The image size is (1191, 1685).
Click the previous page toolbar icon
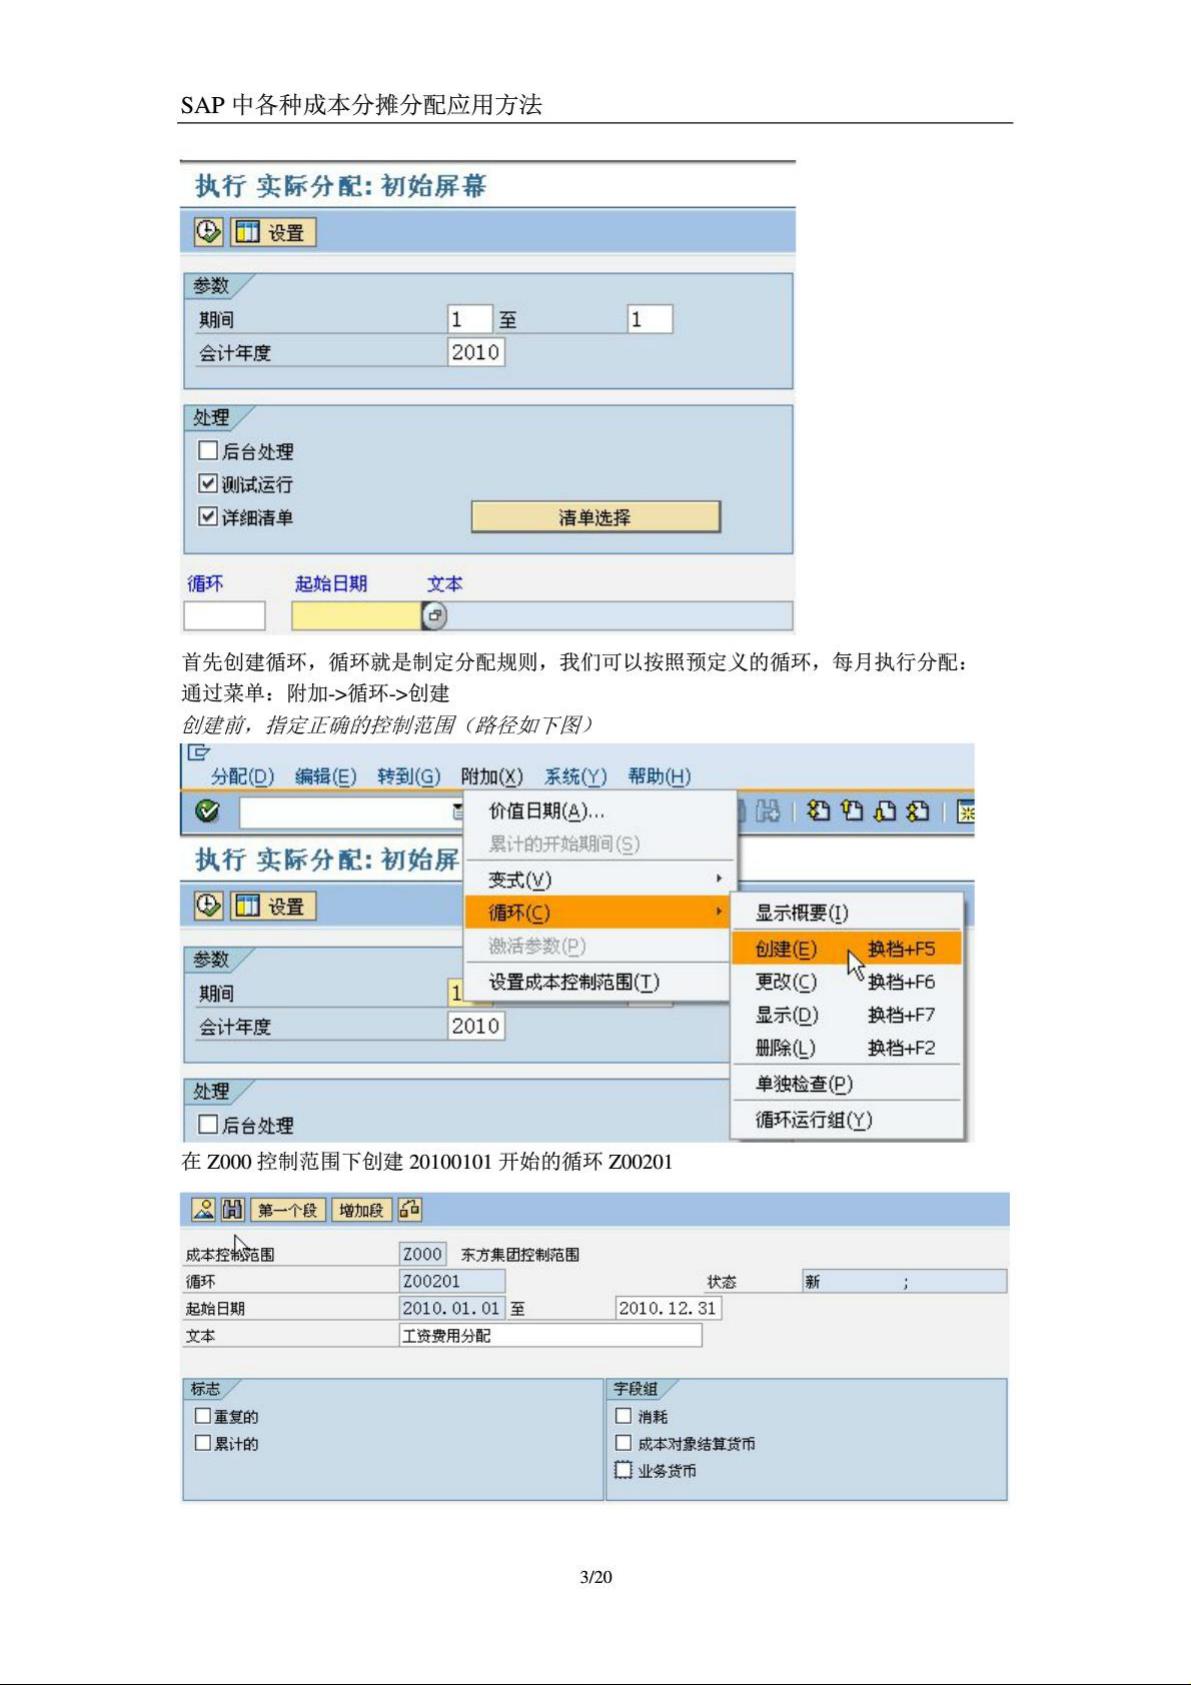852,811
